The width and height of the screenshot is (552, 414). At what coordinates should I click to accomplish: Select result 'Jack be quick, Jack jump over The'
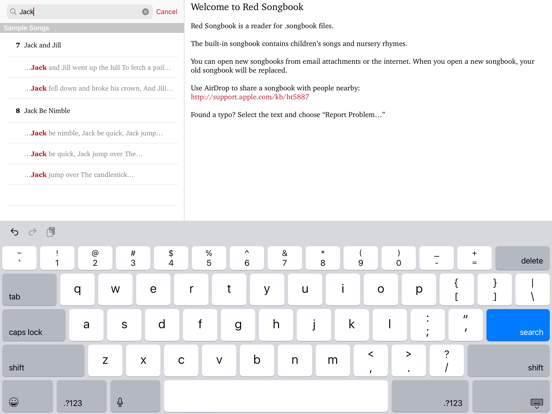[92, 154]
